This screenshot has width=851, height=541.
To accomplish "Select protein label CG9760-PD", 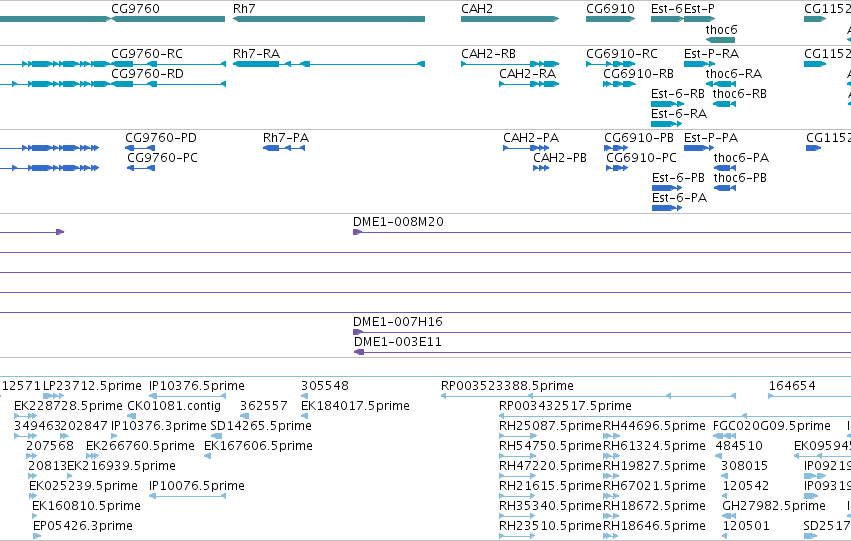I will click(161, 138).
